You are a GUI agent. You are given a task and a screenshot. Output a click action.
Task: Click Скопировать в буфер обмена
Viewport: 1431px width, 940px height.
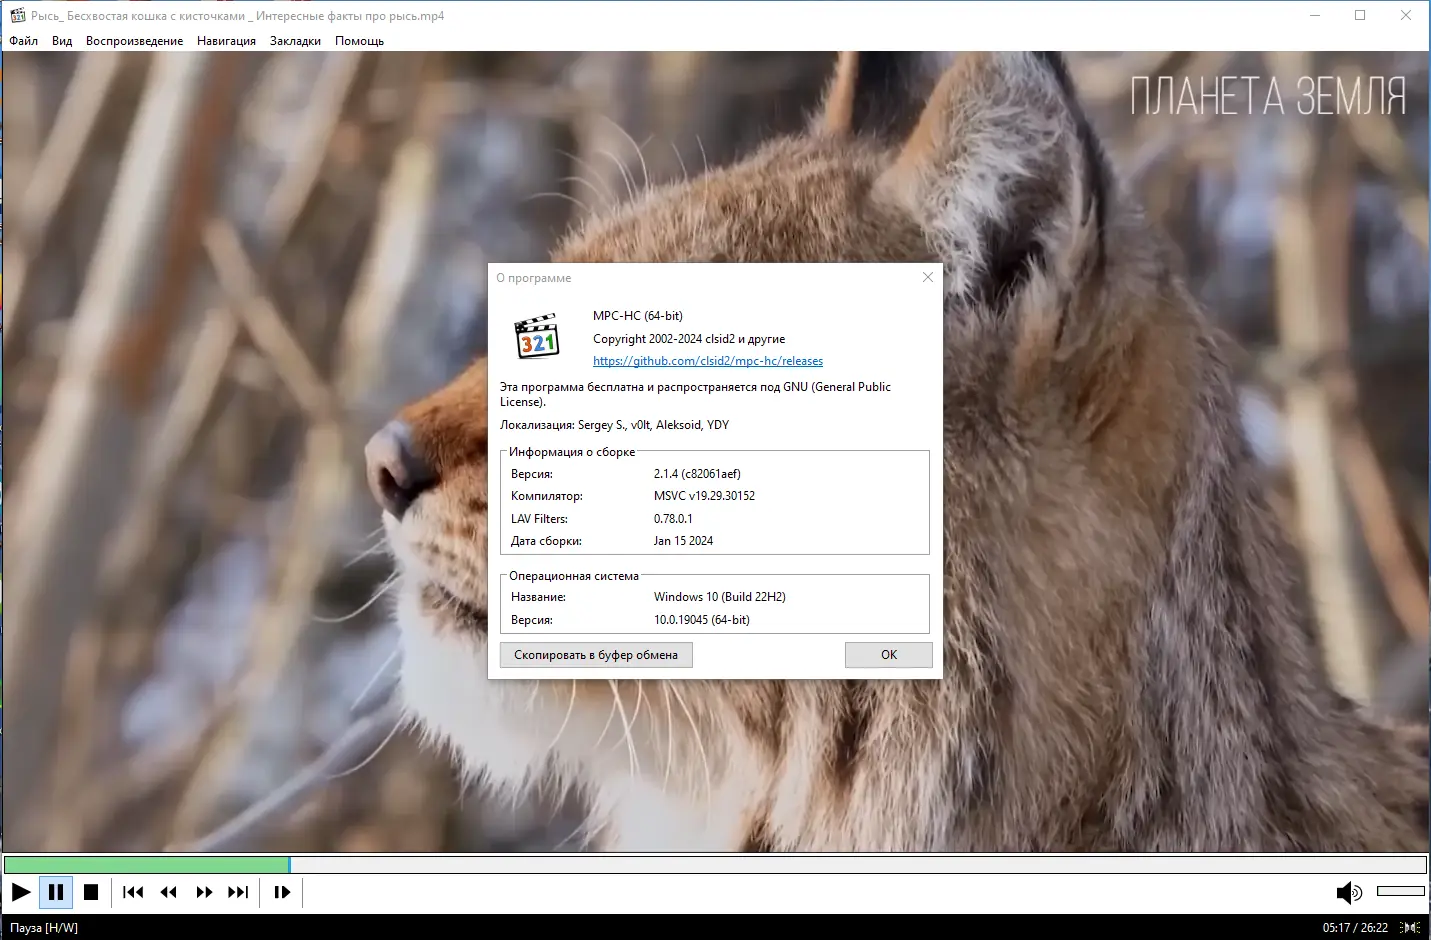(x=595, y=655)
